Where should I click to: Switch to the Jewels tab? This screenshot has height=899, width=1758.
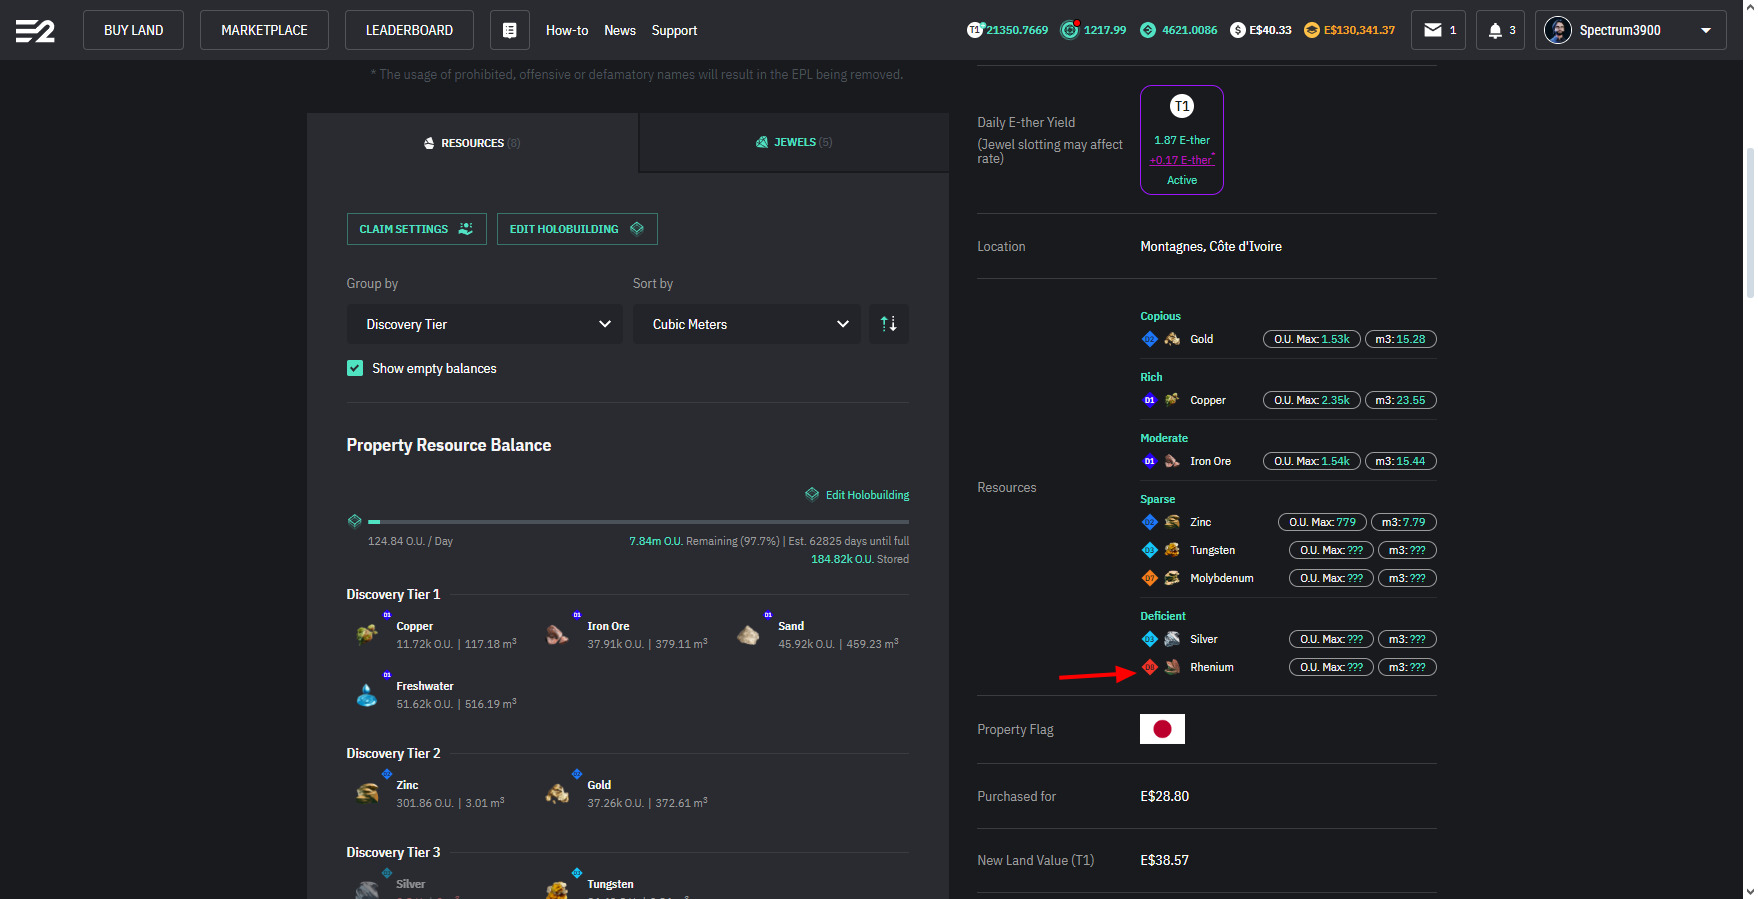coord(794,142)
